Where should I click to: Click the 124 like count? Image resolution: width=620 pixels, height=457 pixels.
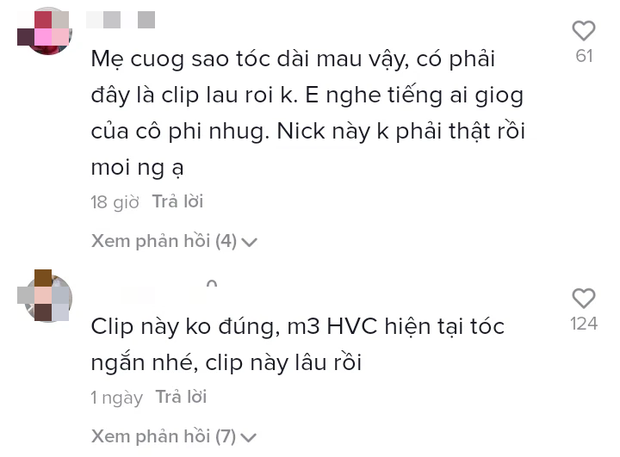click(584, 324)
